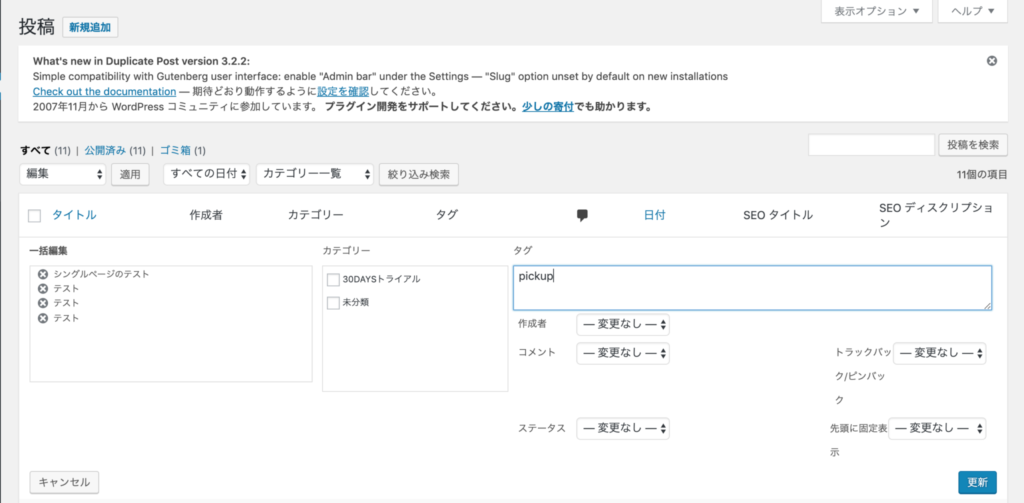Remove the last テスト item from list
The image size is (1024, 503).
click(x=43, y=318)
